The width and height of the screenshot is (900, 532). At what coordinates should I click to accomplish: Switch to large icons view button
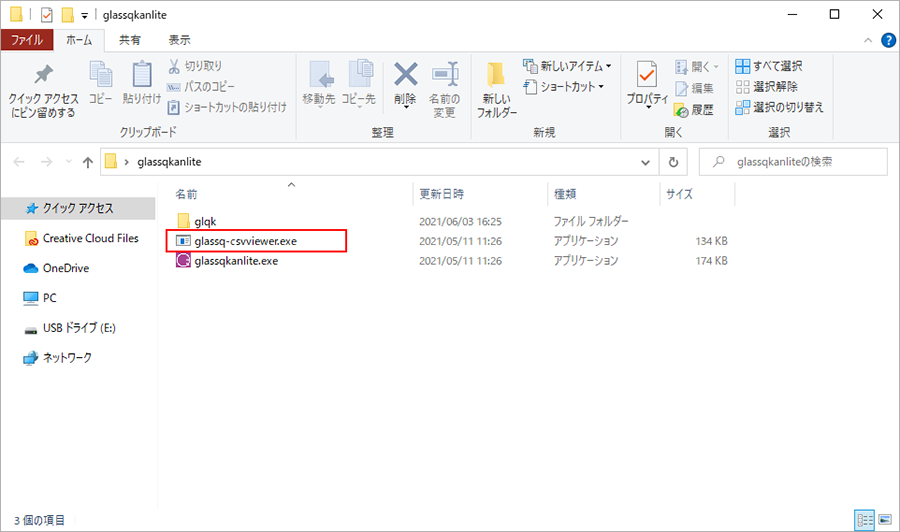click(885, 521)
